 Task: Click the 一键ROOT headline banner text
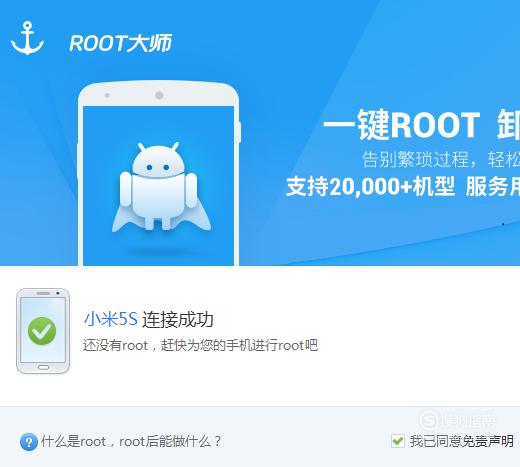pos(402,125)
